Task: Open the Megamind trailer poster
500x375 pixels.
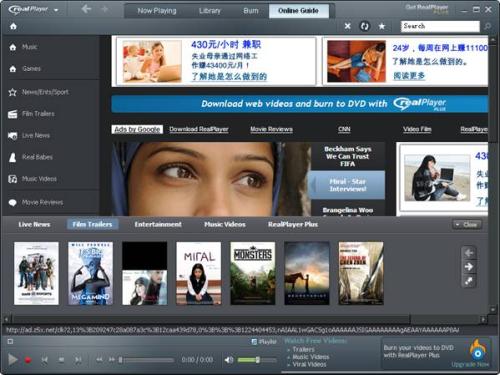Action: coord(90,273)
